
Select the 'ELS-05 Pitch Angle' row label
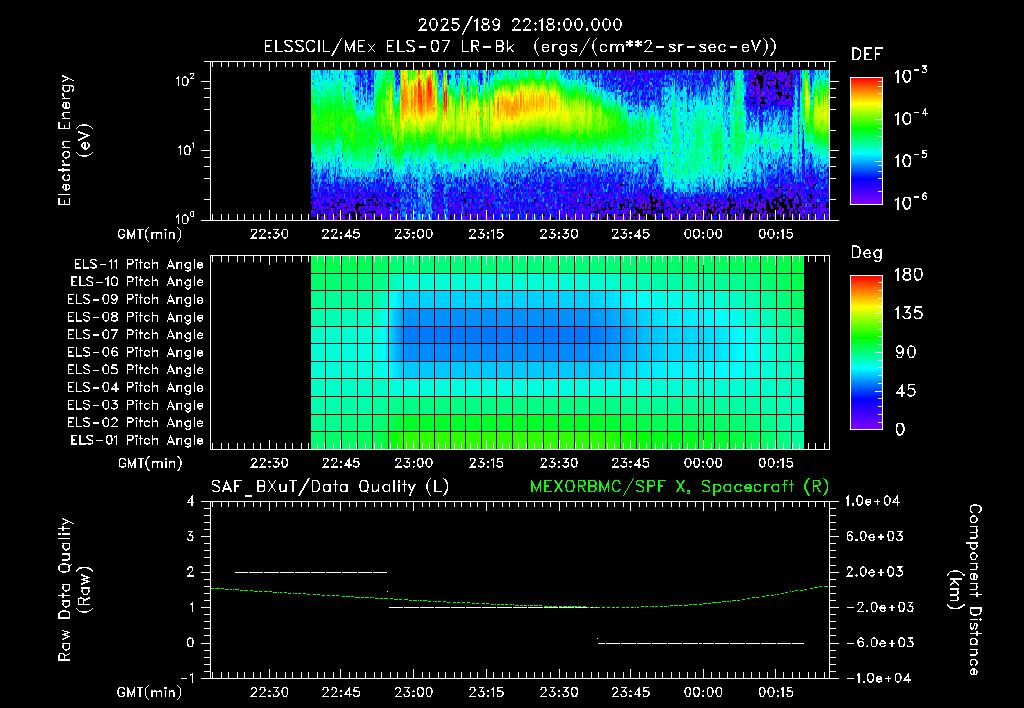pos(135,370)
